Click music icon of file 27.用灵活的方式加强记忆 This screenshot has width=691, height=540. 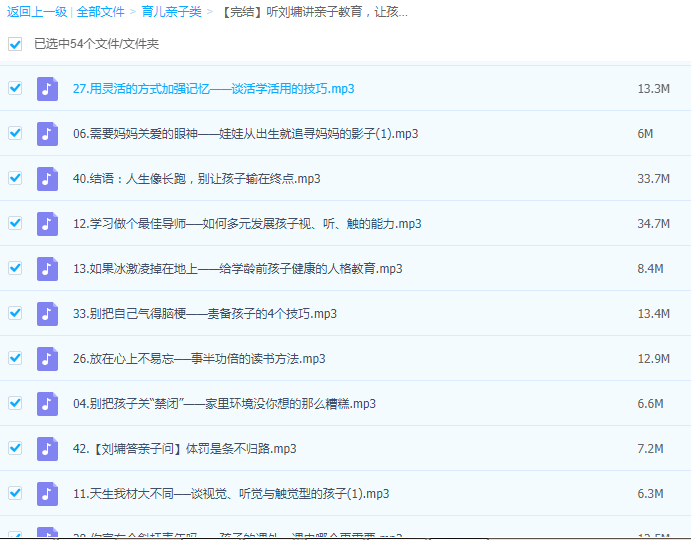pos(47,89)
